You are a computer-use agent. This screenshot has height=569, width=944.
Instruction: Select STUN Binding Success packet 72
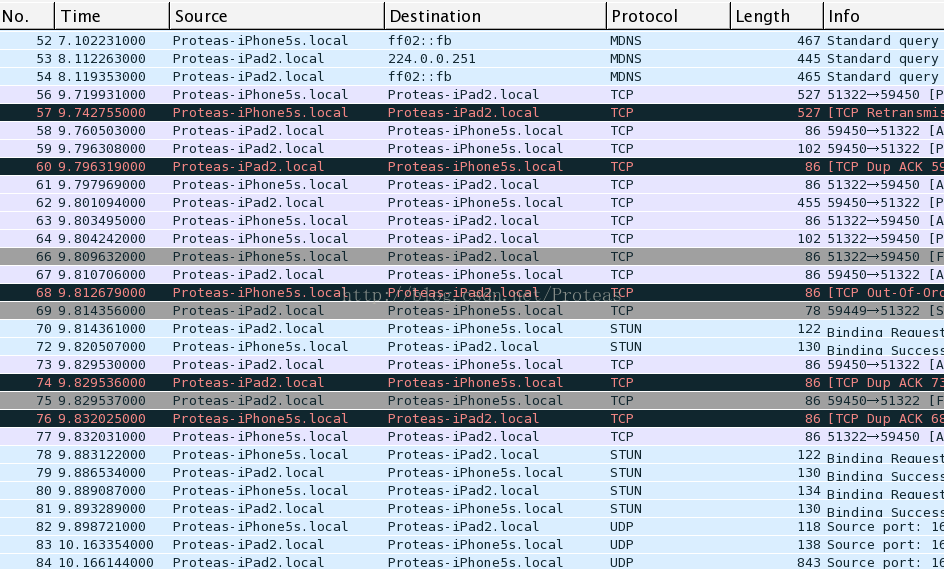[472, 347]
